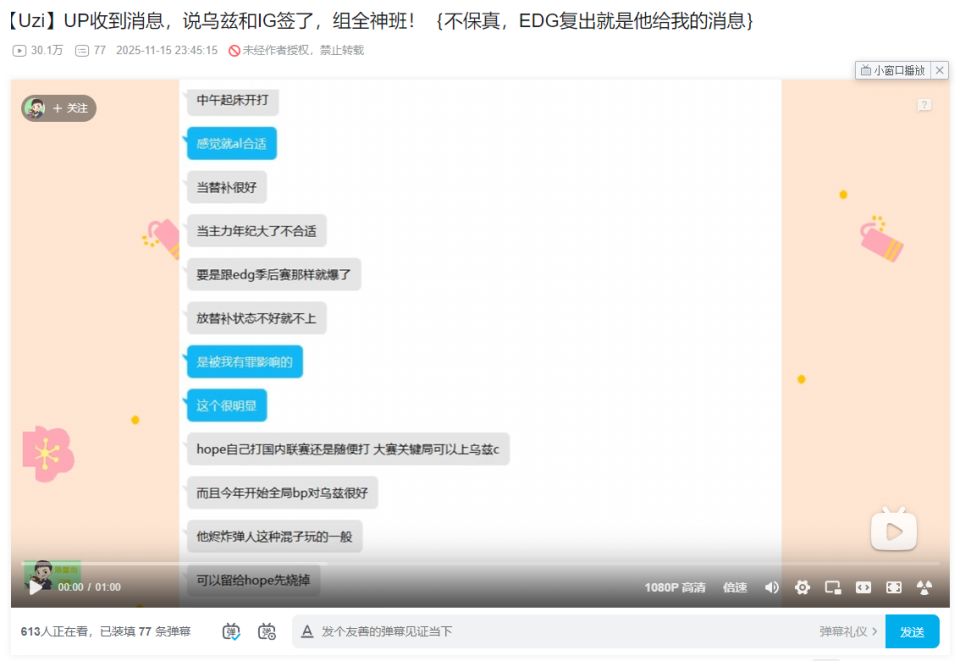Mute the video volume speaker icon
Image resolution: width=960 pixels, height=661 pixels.
pyautogui.click(x=771, y=587)
